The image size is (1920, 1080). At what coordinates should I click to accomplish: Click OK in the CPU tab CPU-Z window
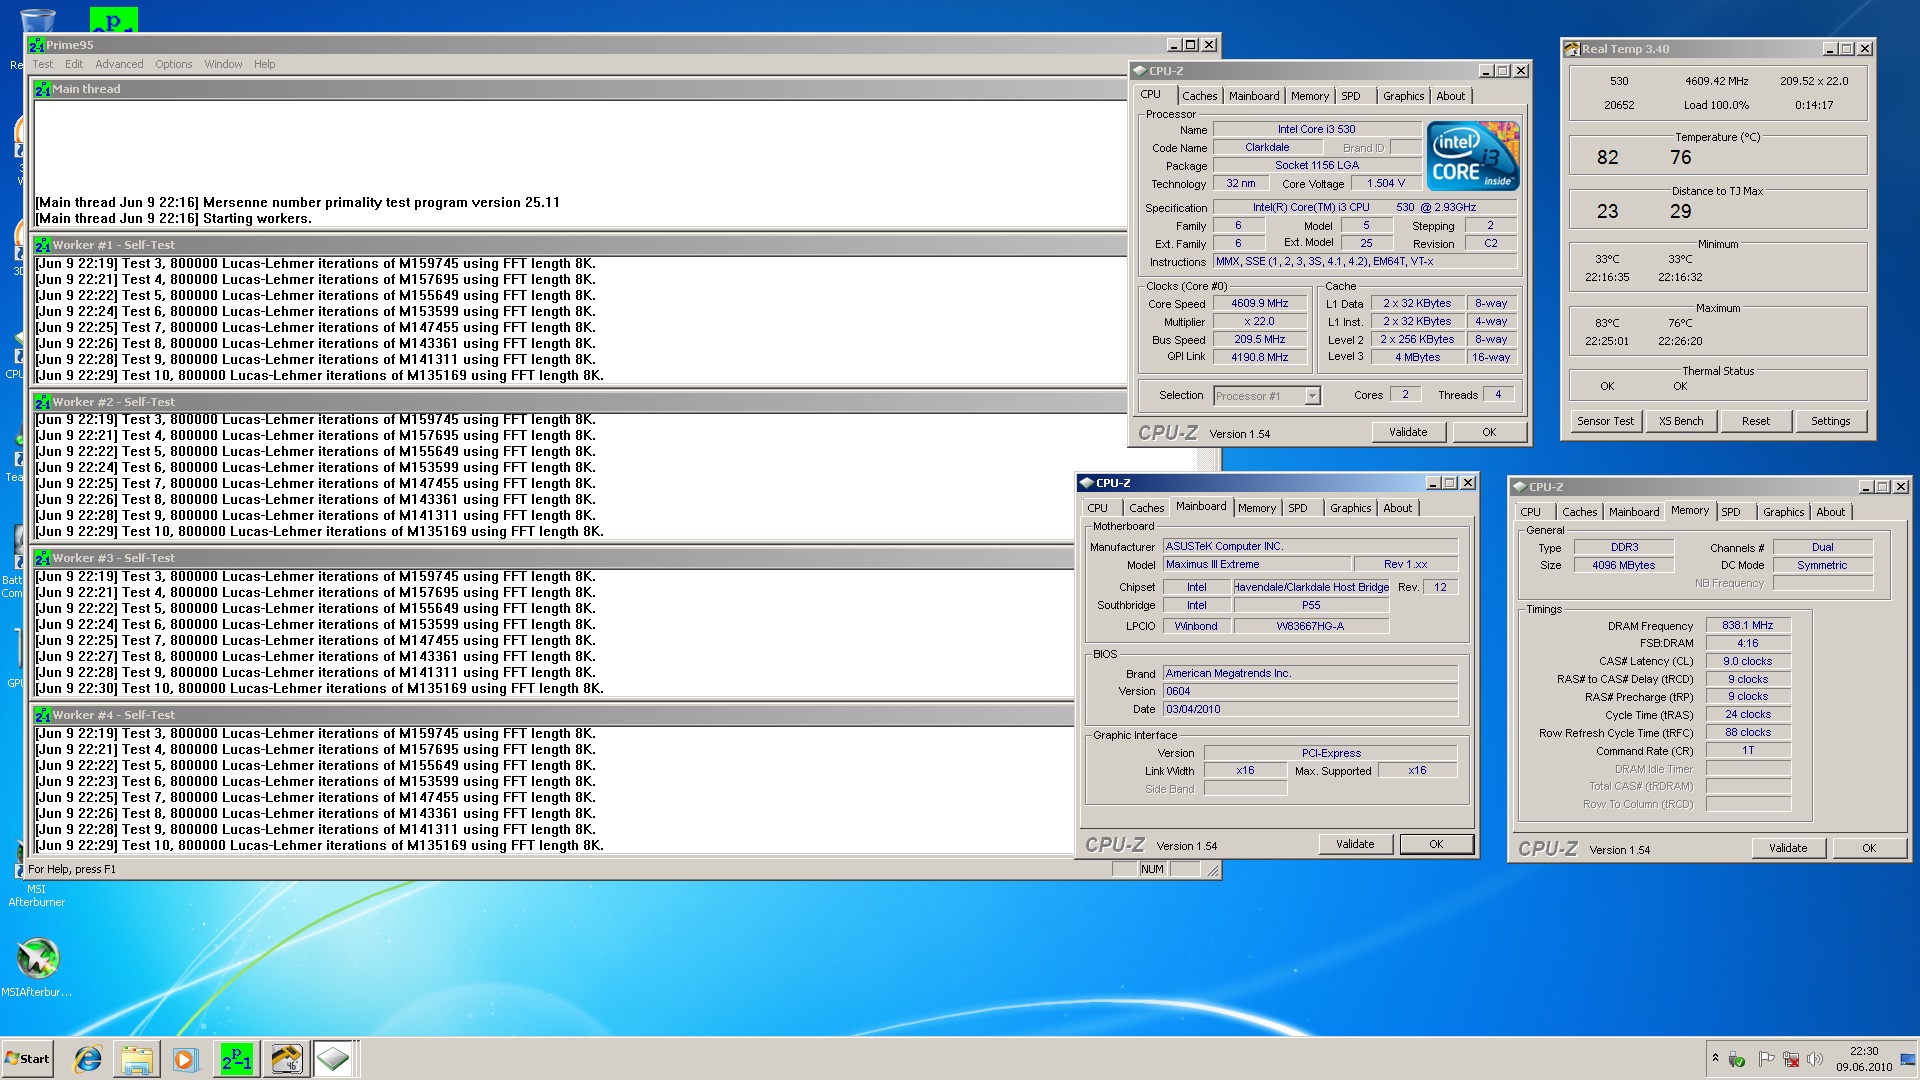[1489, 432]
